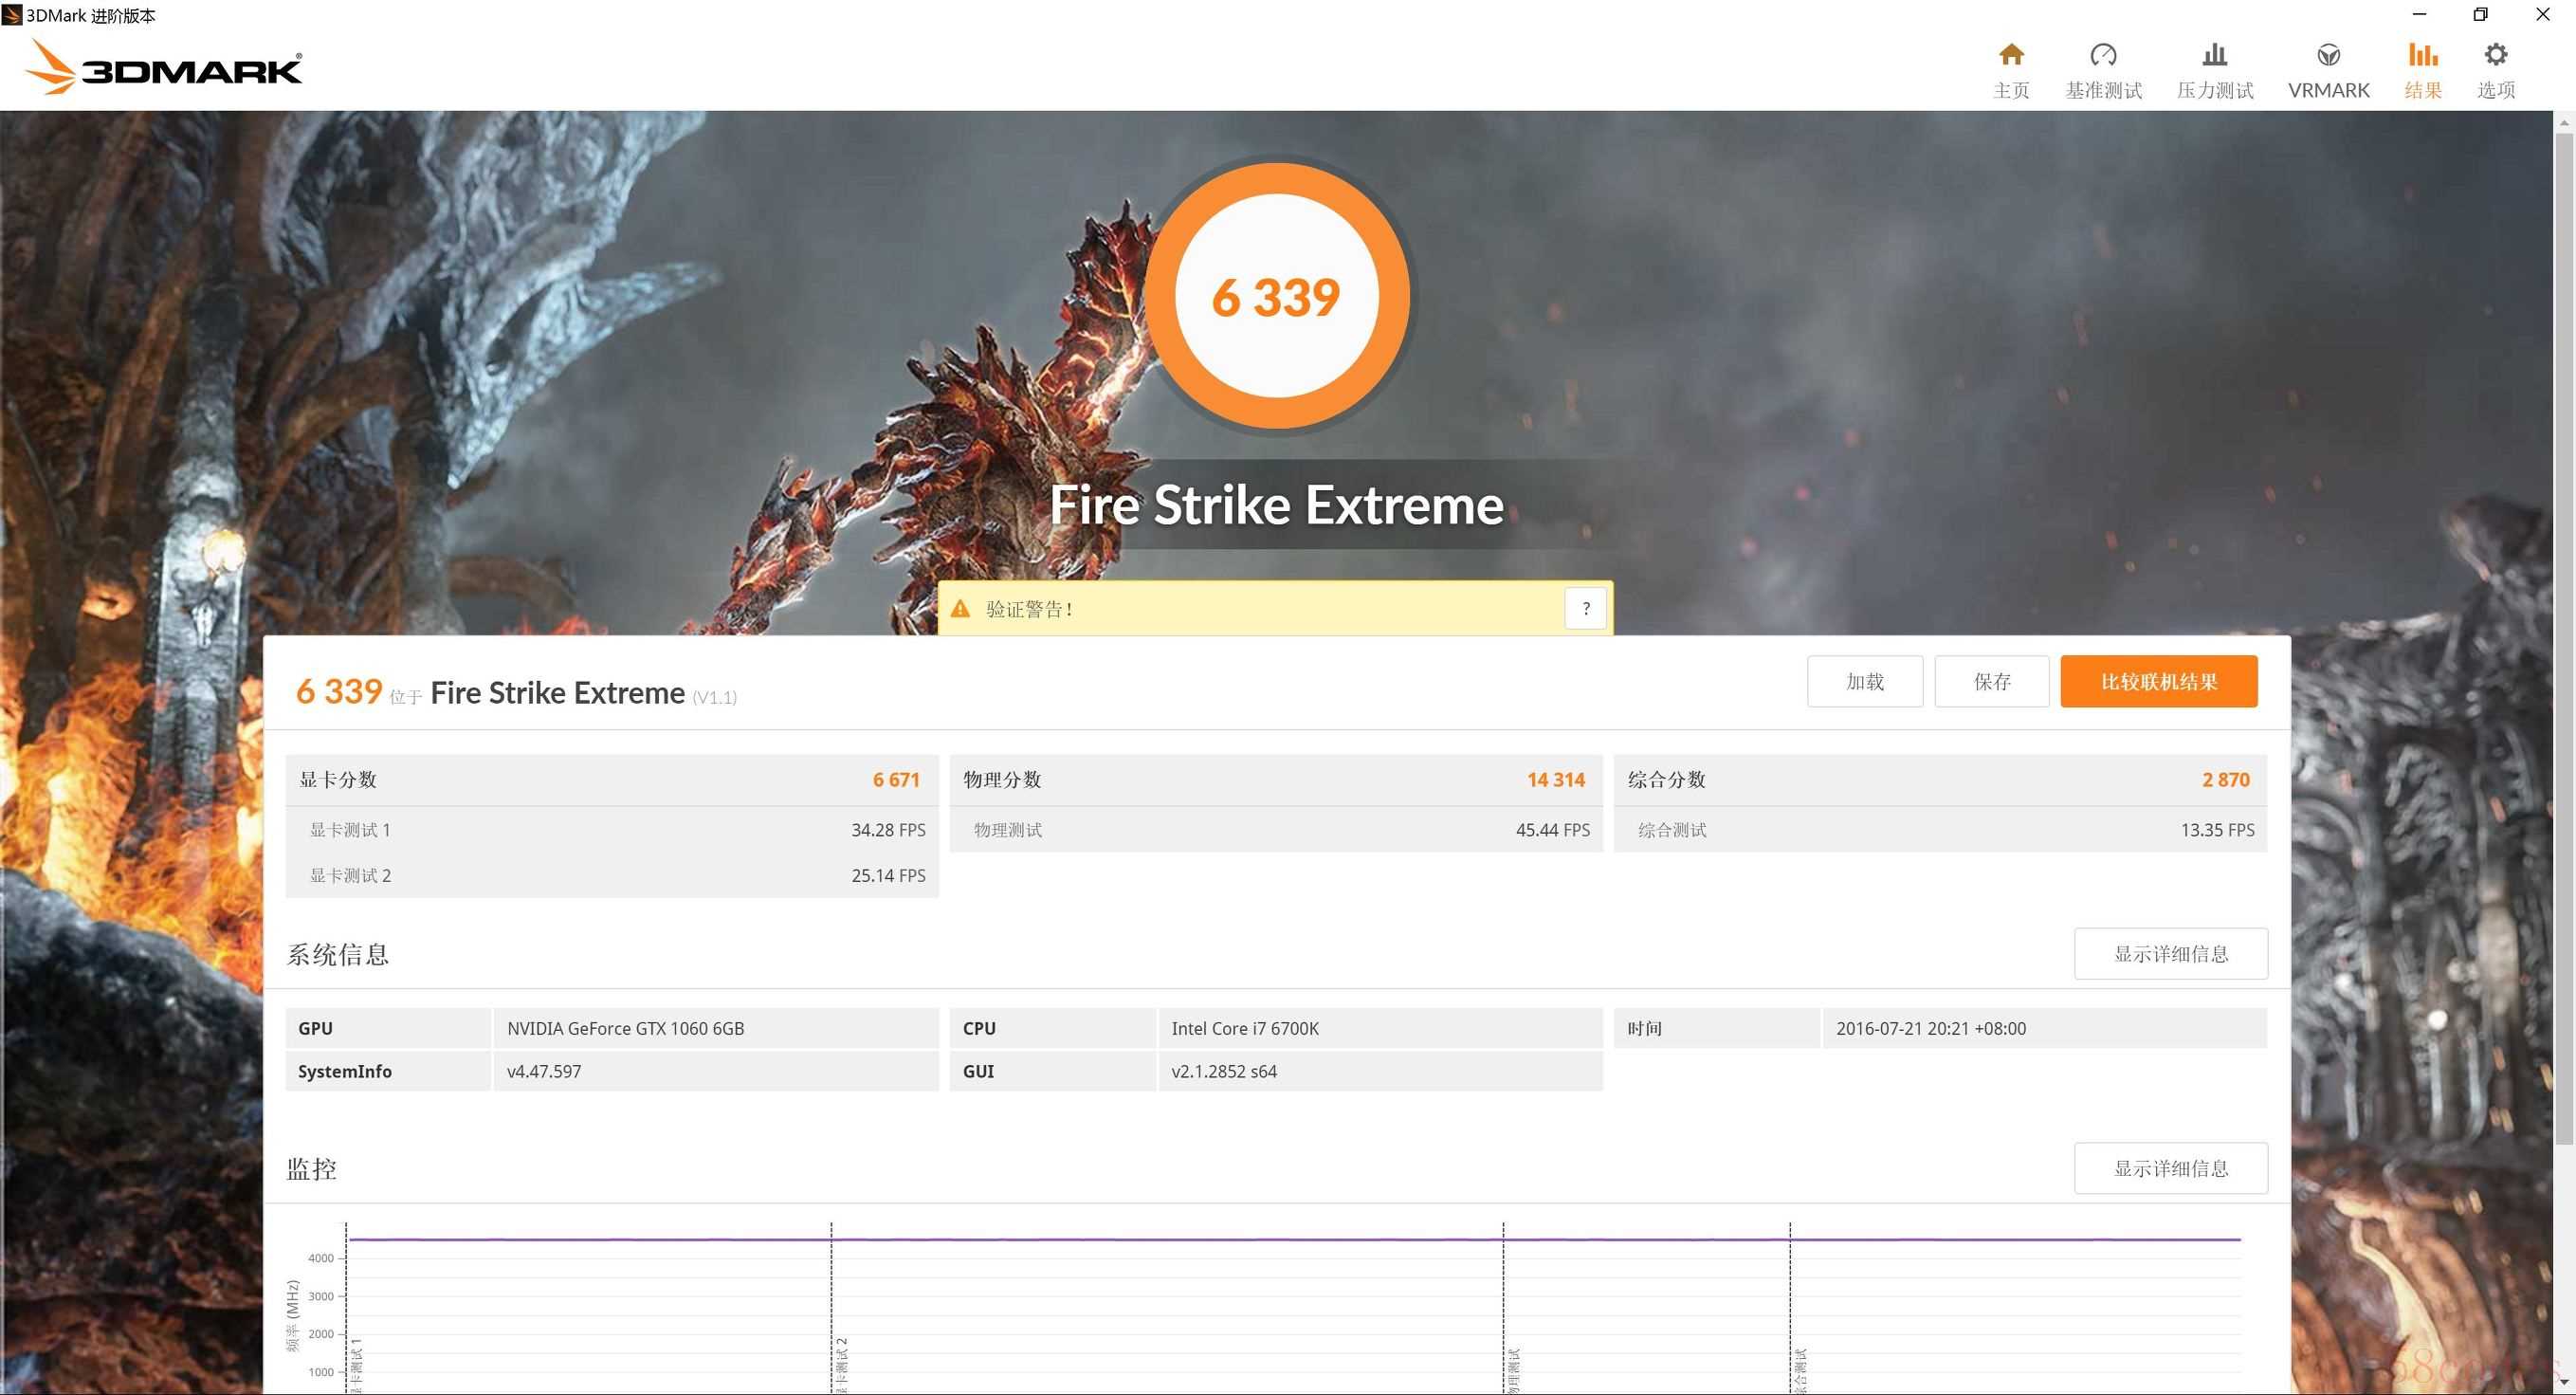Show 系统信息 details via 显示详细信息
The height and width of the screenshot is (1395, 2576).
tap(2170, 953)
